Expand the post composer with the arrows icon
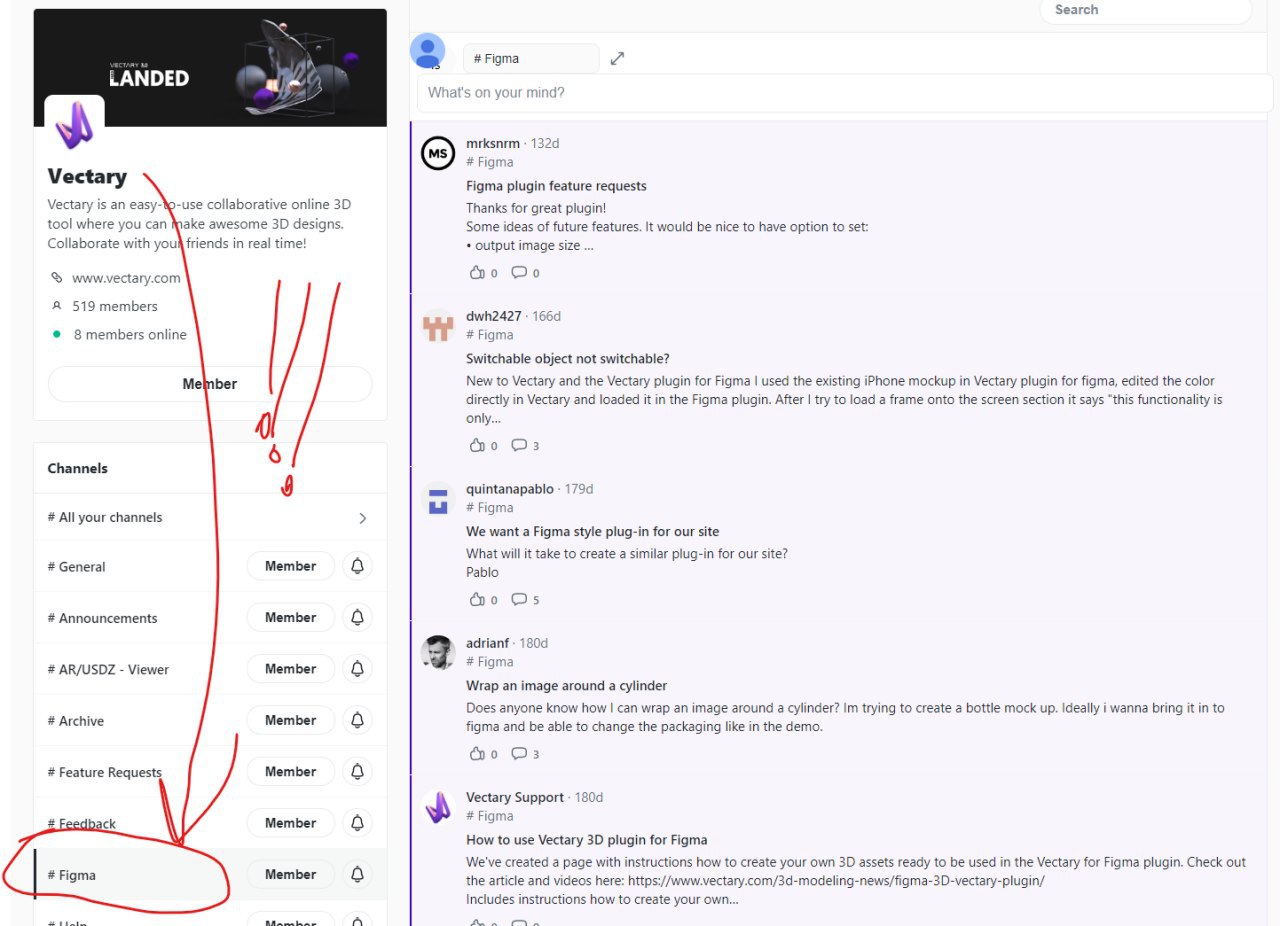Image resolution: width=1280 pixels, height=926 pixels. 617,58
